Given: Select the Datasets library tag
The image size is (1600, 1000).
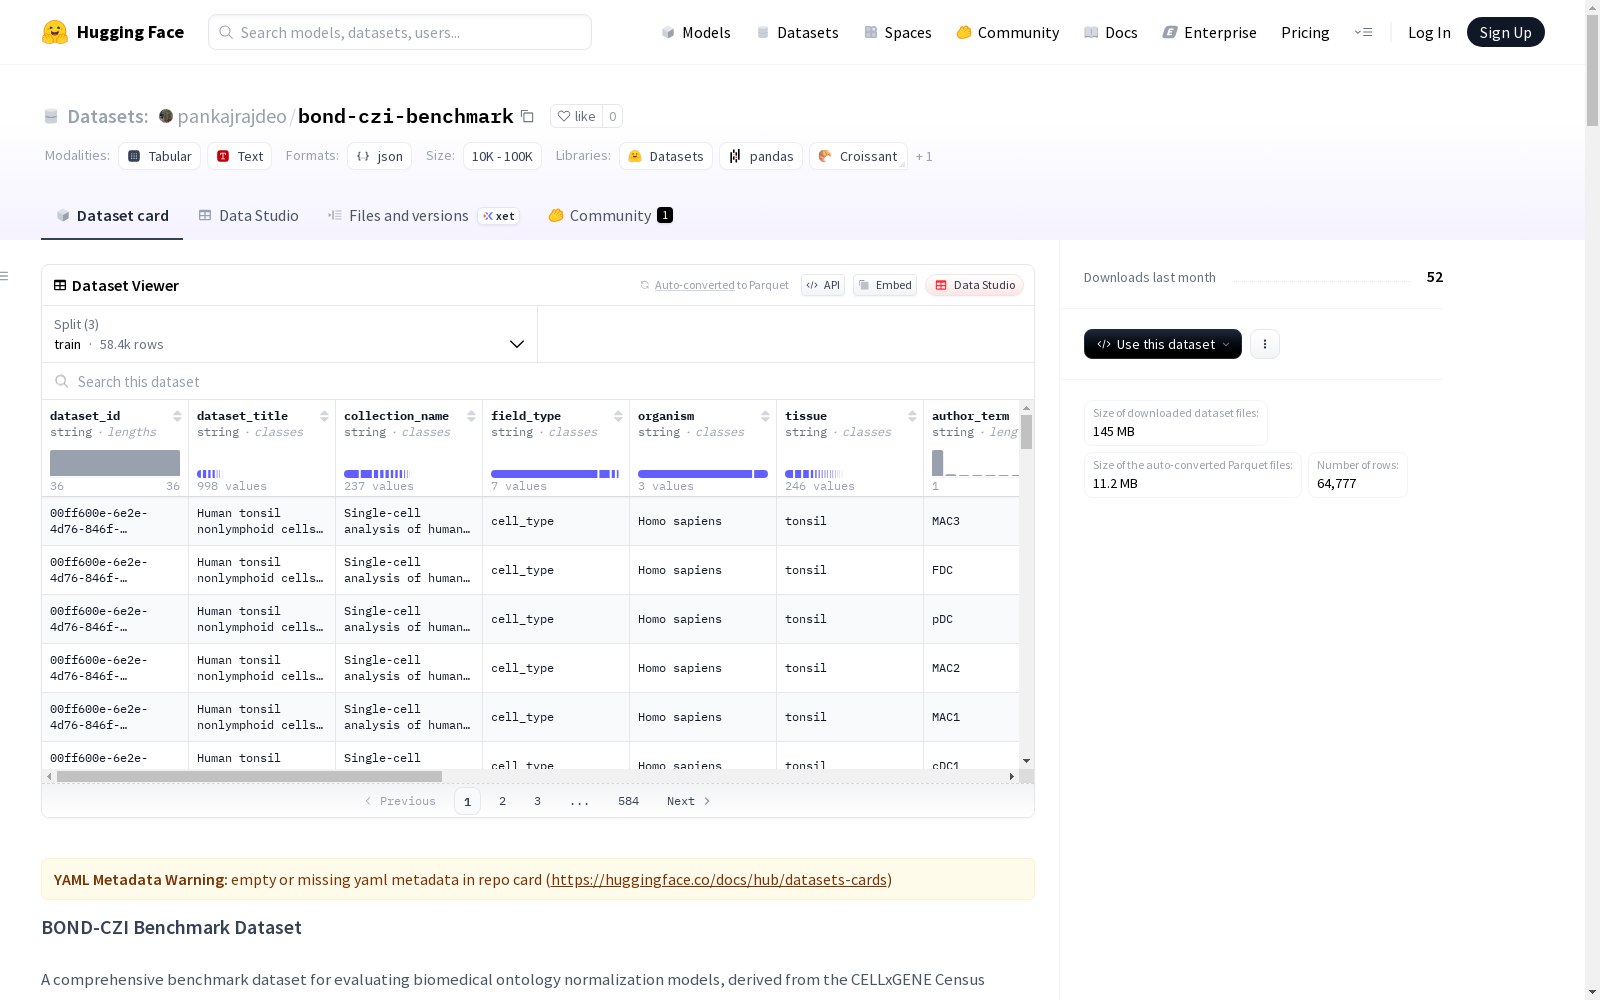Looking at the screenshot, I should pyautogui.click(x=666, y=156).
